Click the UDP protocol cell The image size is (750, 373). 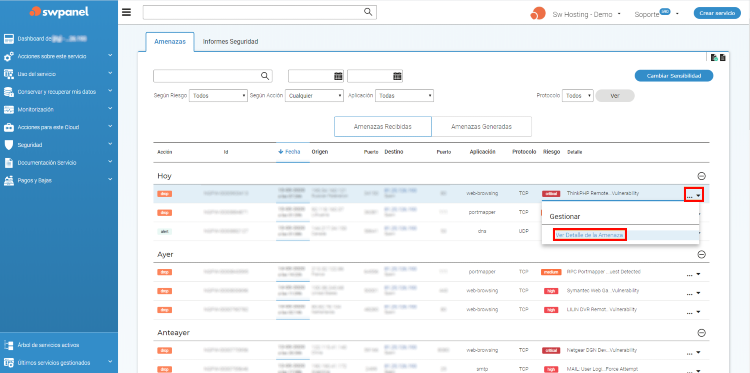(x=524, y=231)
